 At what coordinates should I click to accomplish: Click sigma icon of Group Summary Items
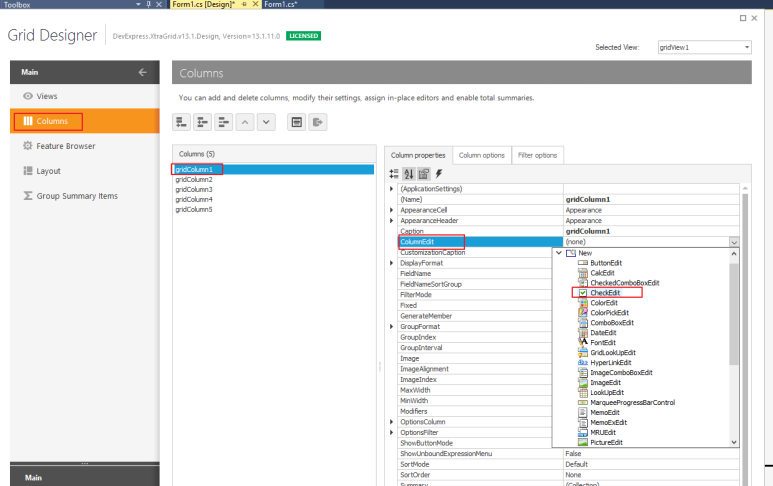coord(28,196)
